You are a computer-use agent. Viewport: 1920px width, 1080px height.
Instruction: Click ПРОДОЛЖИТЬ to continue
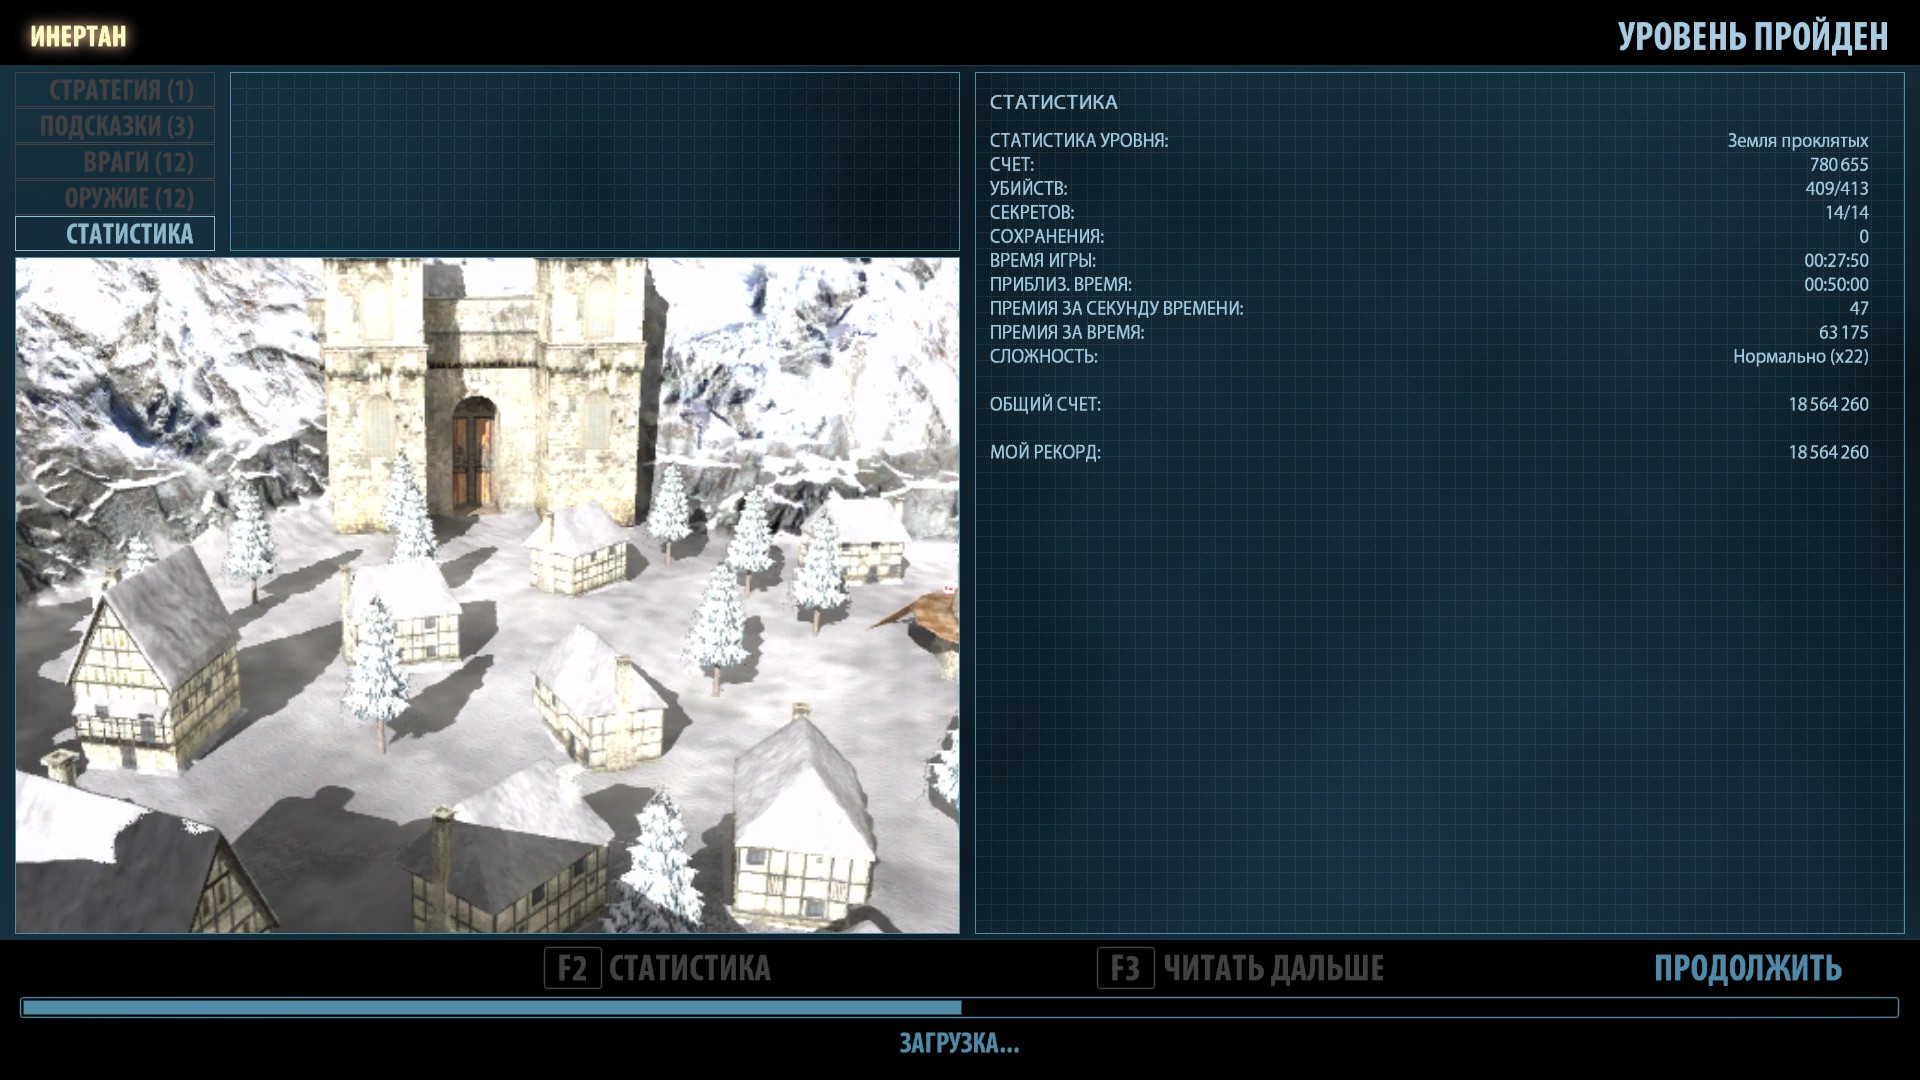coord(1747,968)
